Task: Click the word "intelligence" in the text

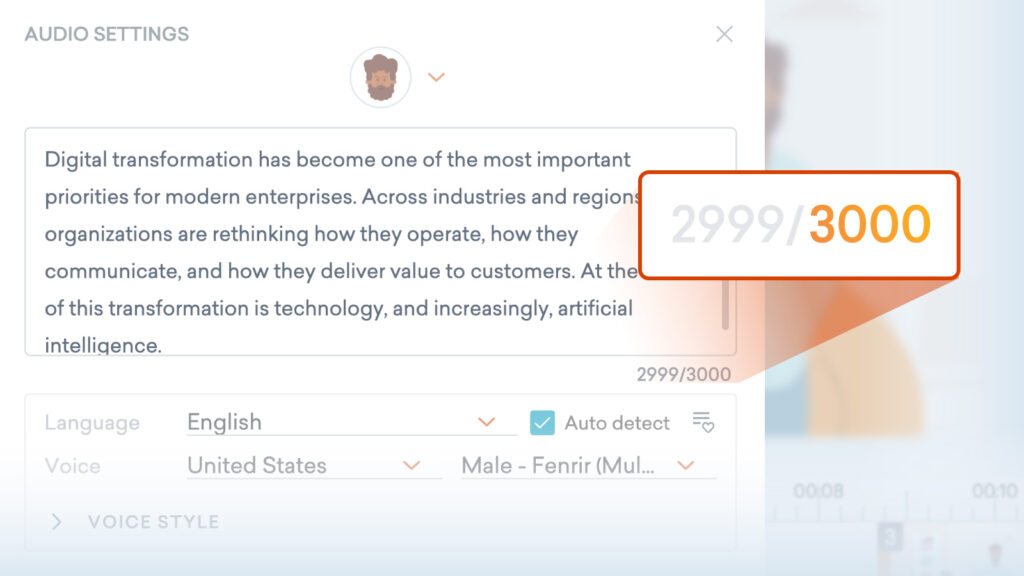Action: pos(102,346)
